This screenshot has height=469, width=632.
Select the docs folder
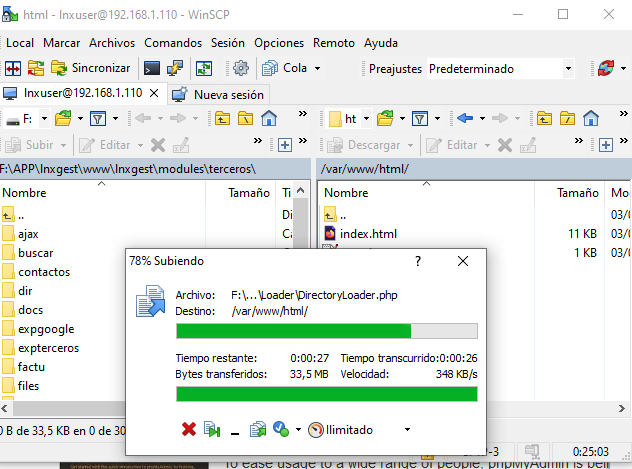coord(31,310)
